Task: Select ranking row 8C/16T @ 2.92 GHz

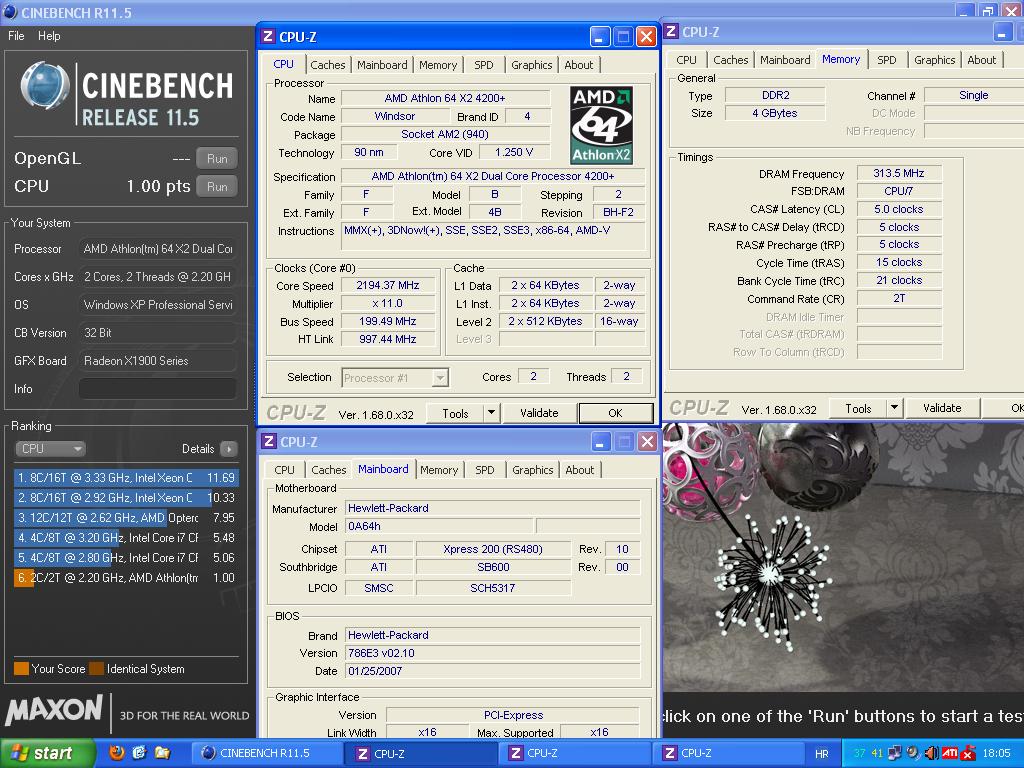Action: pyautogui.click(x=126, y=498)
